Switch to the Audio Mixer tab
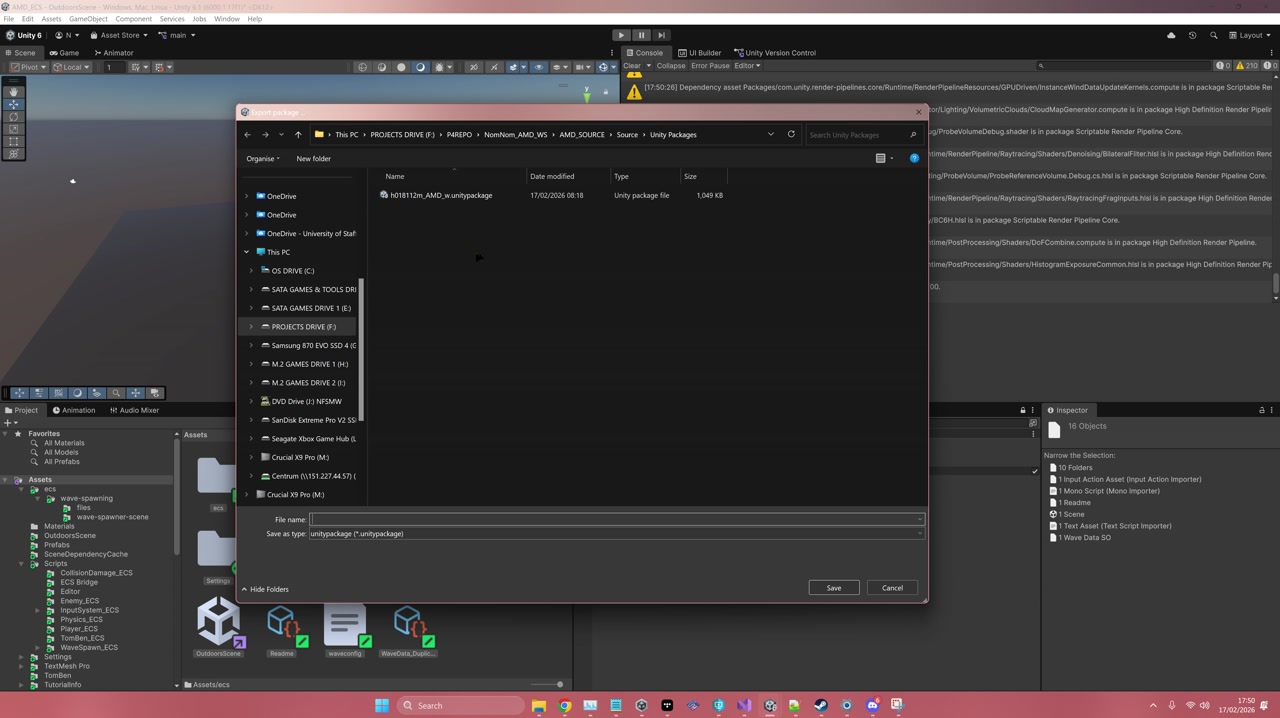The image size is (1280, 718). 134,410
